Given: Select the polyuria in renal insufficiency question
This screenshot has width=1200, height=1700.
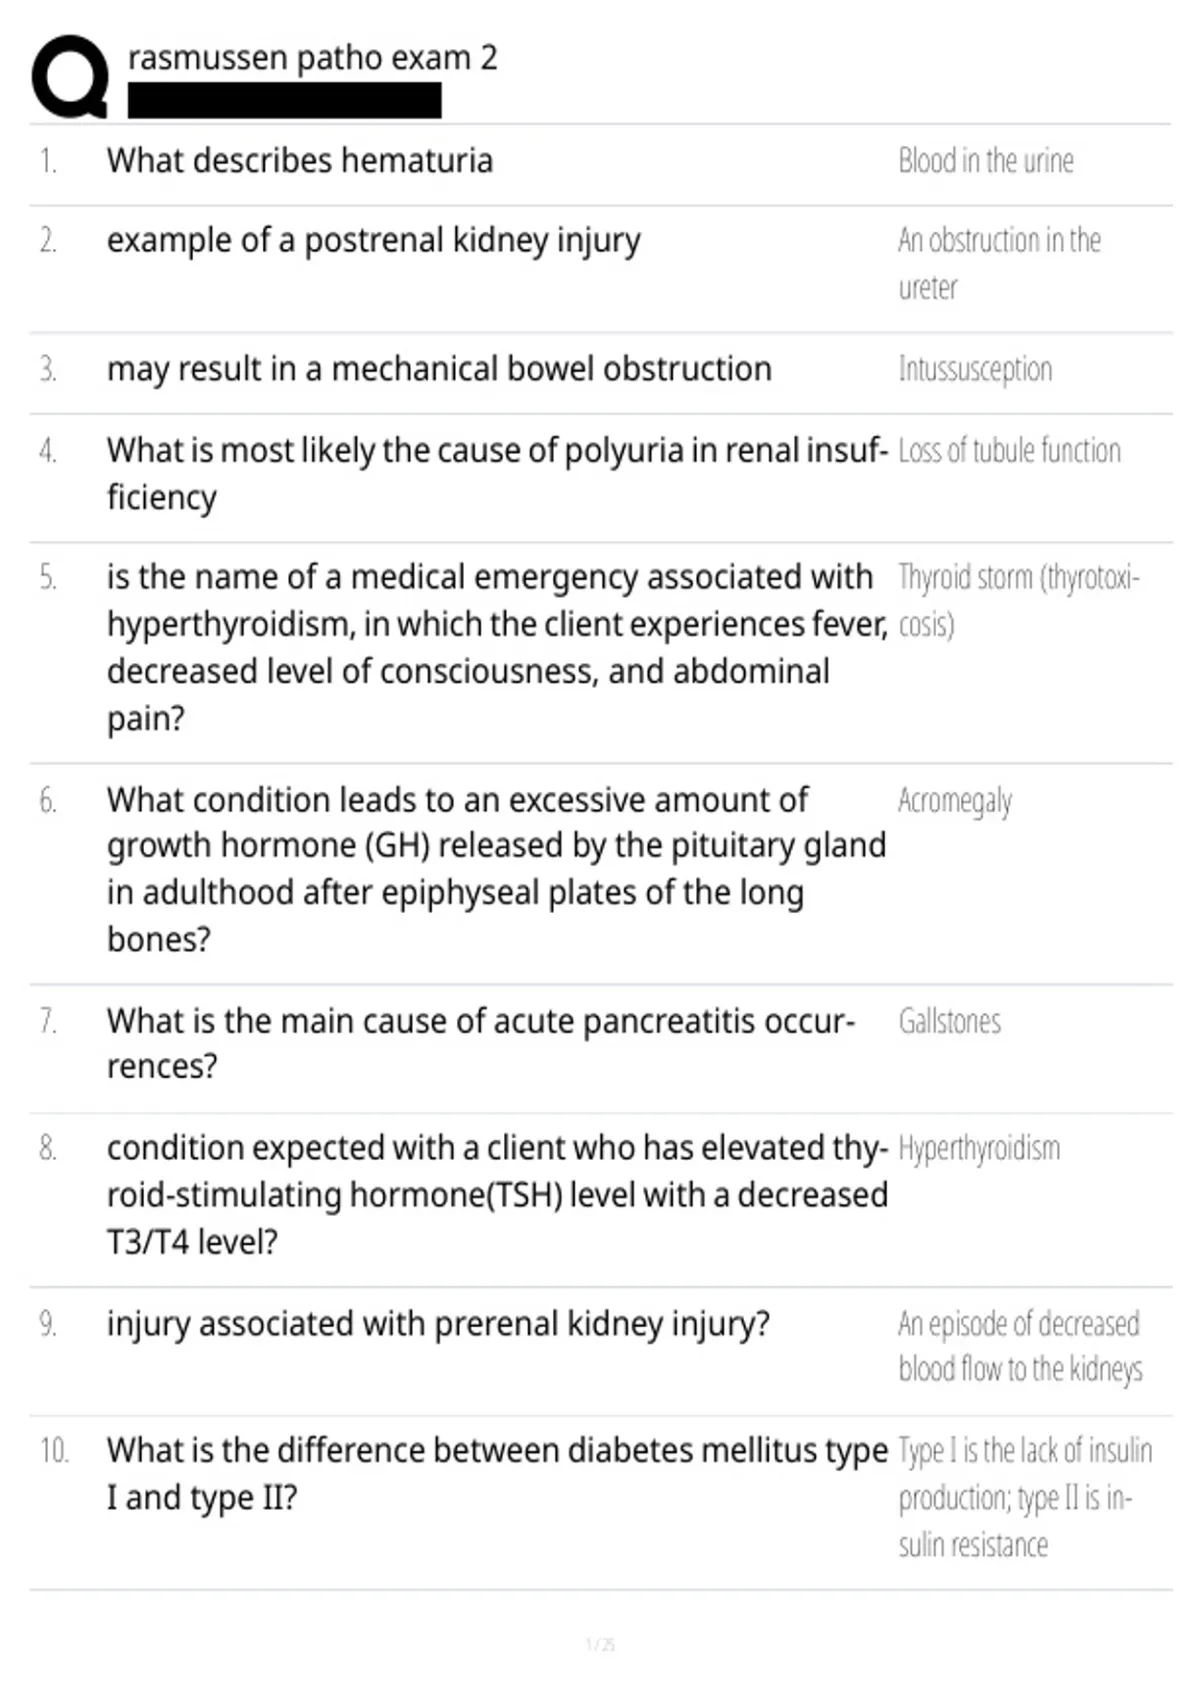Looking at the screenshot, I should coord(497,474).
